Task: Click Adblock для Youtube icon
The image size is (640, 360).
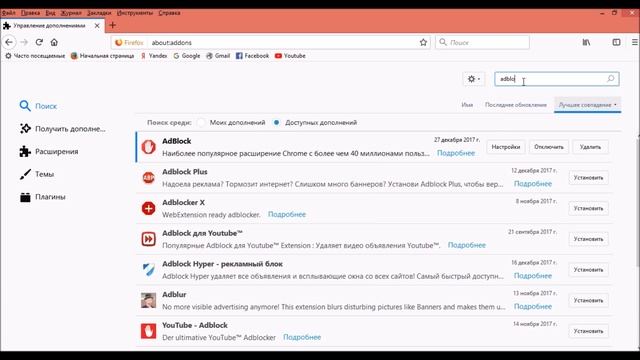Action: [149, 239]
